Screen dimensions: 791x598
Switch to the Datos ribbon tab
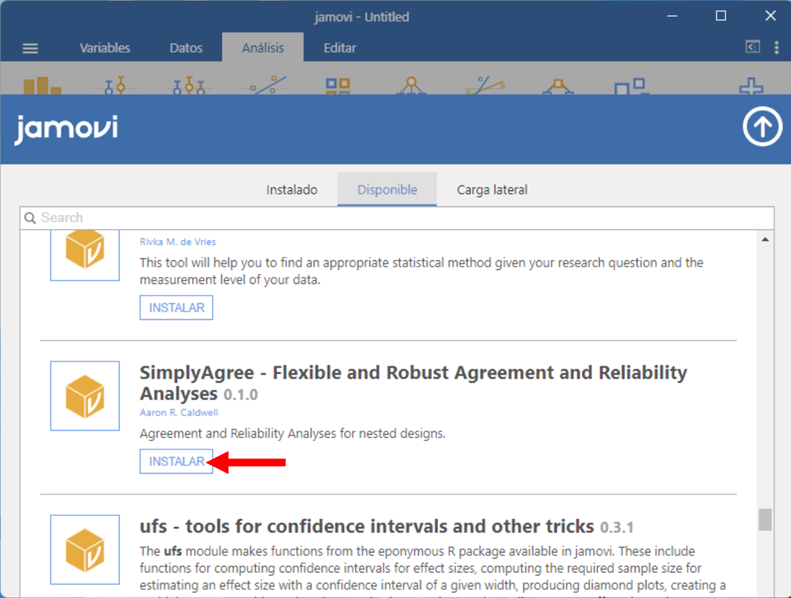186,48
